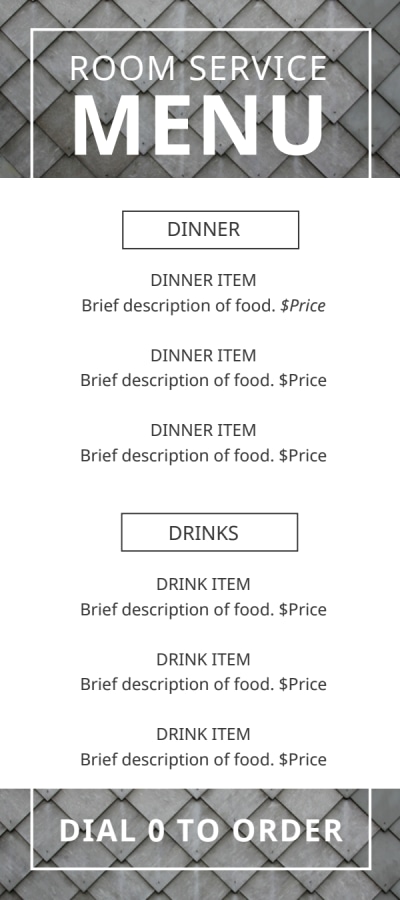This screenshot has width=400, height=900.
Task: Select the DRINKS section header box
Action: 209,532
